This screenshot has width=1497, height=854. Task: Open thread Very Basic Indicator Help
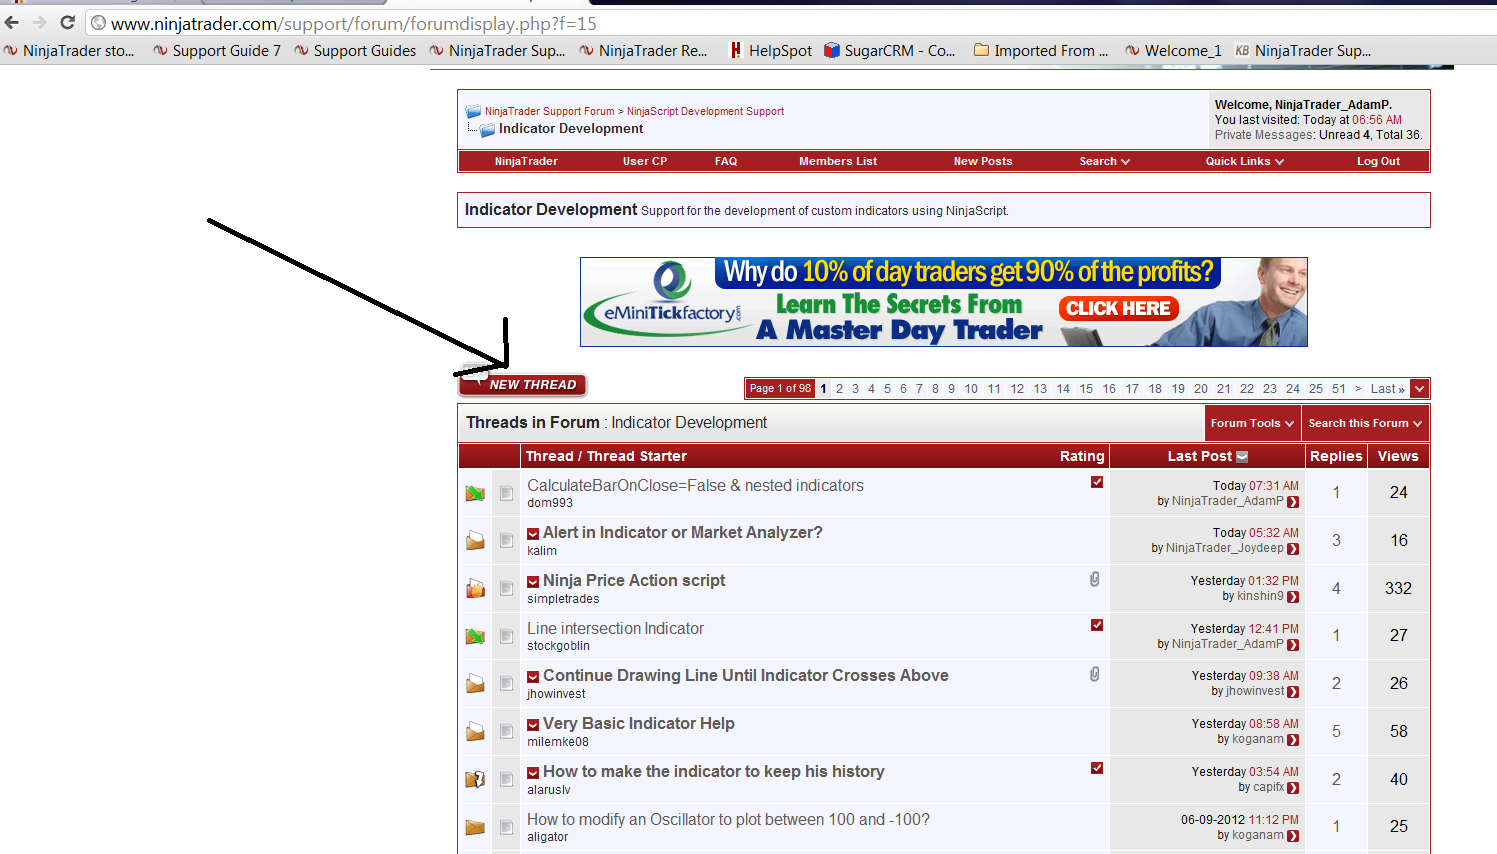click(639, 724)
